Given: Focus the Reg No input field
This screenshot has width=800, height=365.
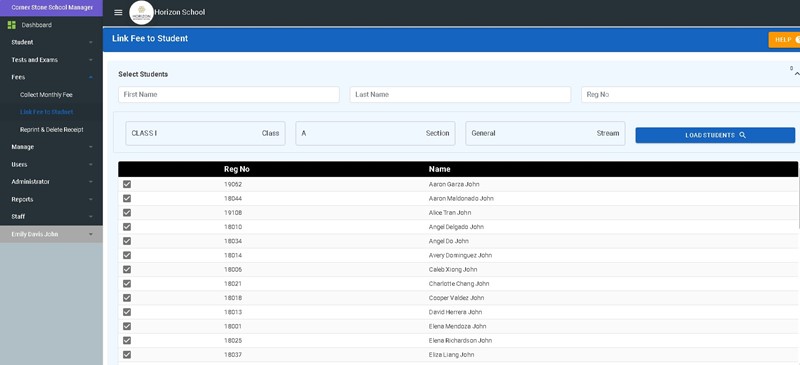Looking at the screenshot, I should tap(691, 94).
